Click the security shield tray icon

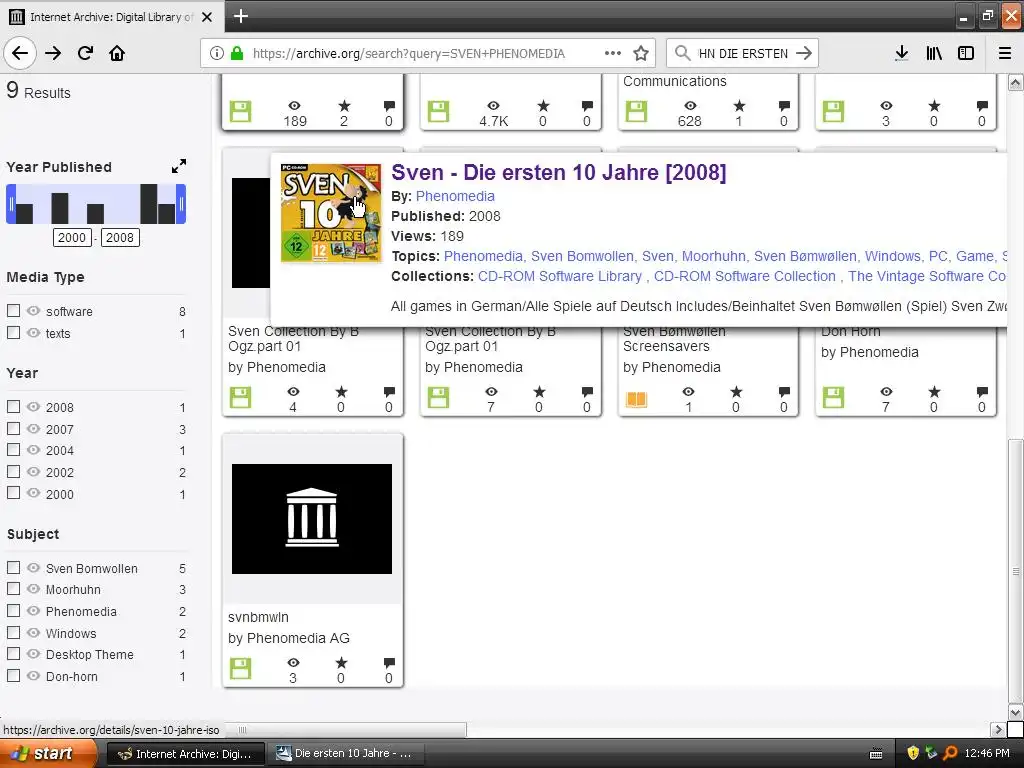click(x=912, y=753)
